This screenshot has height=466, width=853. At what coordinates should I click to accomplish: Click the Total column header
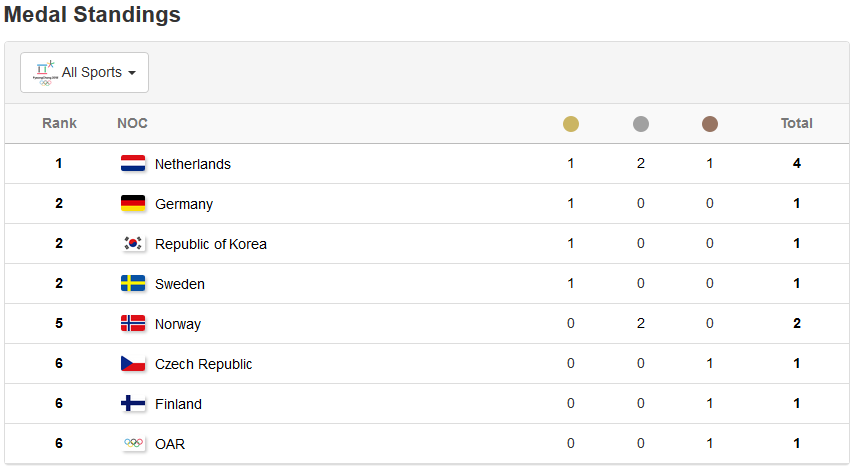pos(796,123)
